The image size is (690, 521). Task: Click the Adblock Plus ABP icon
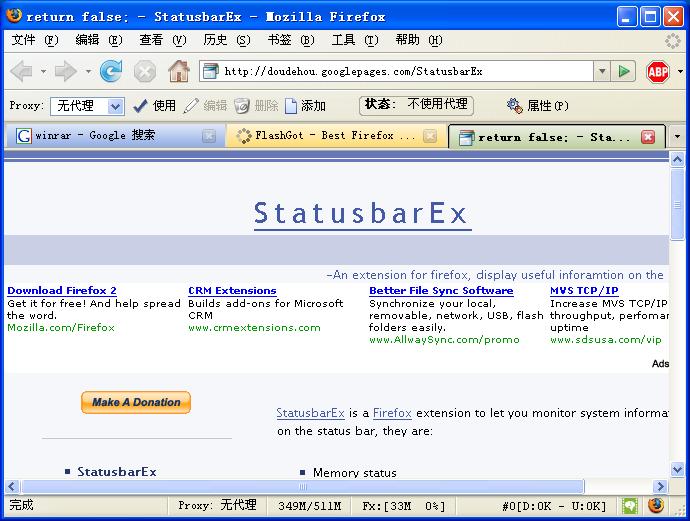pyautogui.click(x=658, y=71)
